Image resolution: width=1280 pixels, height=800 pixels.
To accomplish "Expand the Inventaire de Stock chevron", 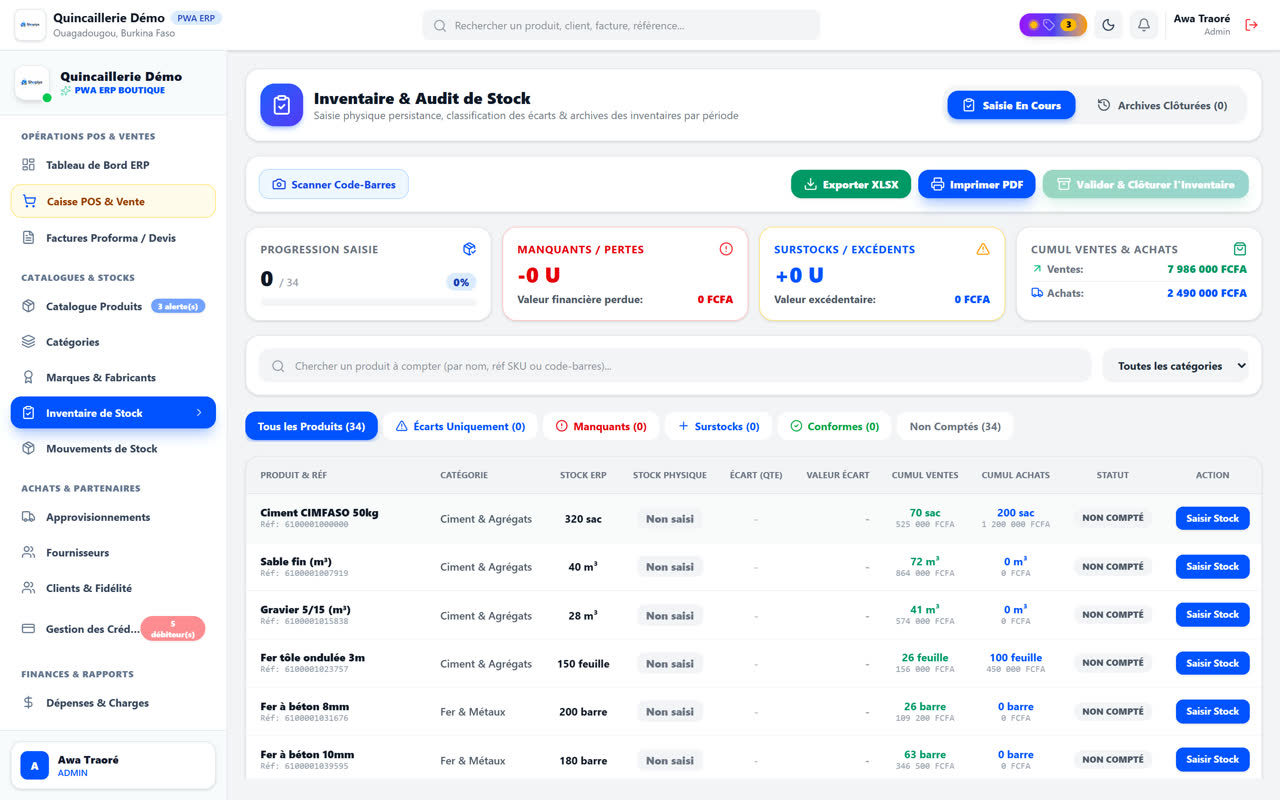I will [x=199, y=413].
